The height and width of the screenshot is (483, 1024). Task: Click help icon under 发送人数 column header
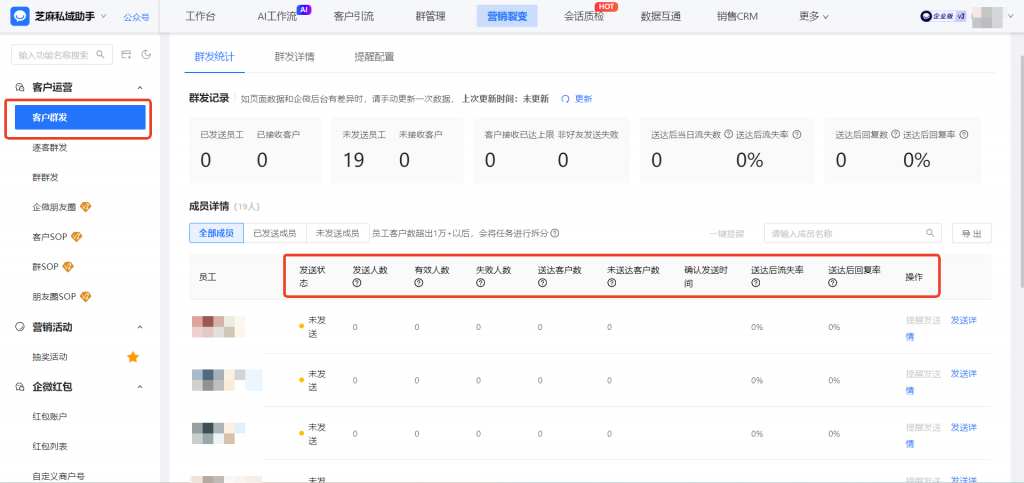[357, 283]
